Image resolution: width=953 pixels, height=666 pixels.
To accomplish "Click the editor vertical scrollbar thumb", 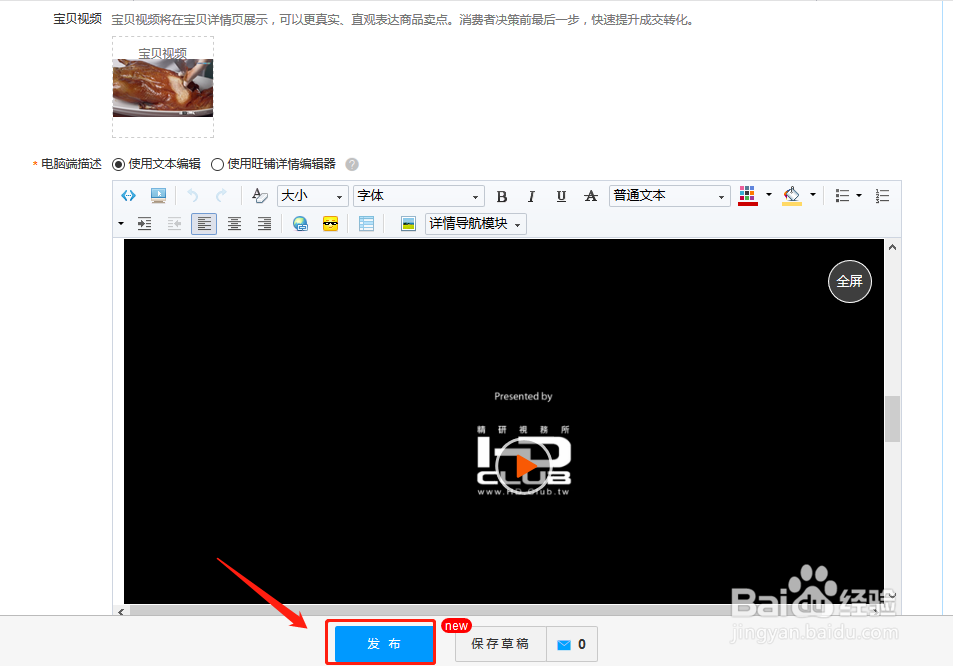I will (892, 419).
